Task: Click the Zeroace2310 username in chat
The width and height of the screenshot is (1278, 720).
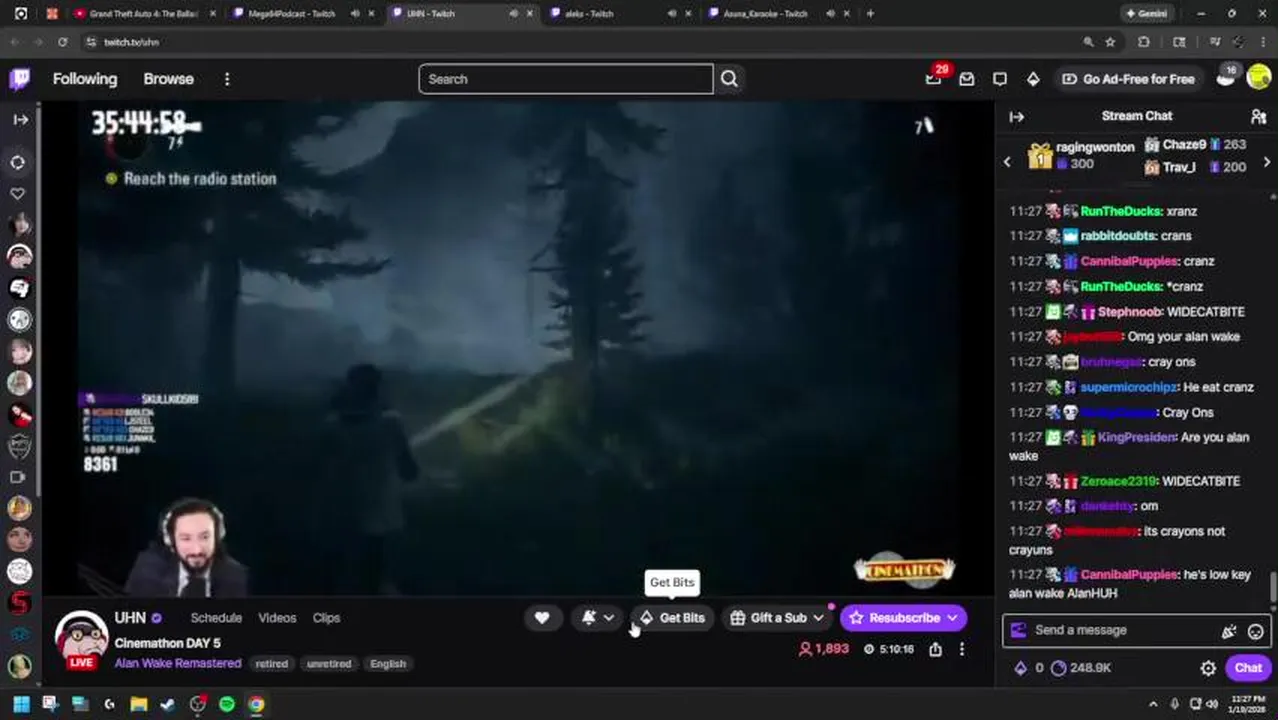Action: click(x=1118, y=481)
